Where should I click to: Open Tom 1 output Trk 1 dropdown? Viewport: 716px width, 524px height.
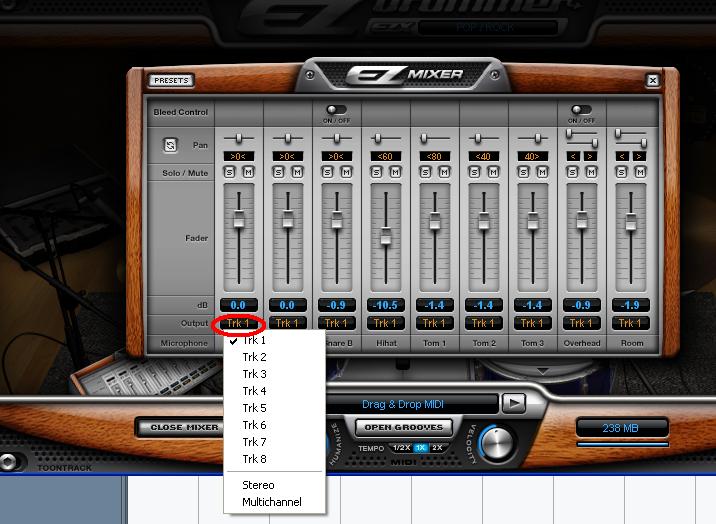pyautogui.click(x=435, y=323)
